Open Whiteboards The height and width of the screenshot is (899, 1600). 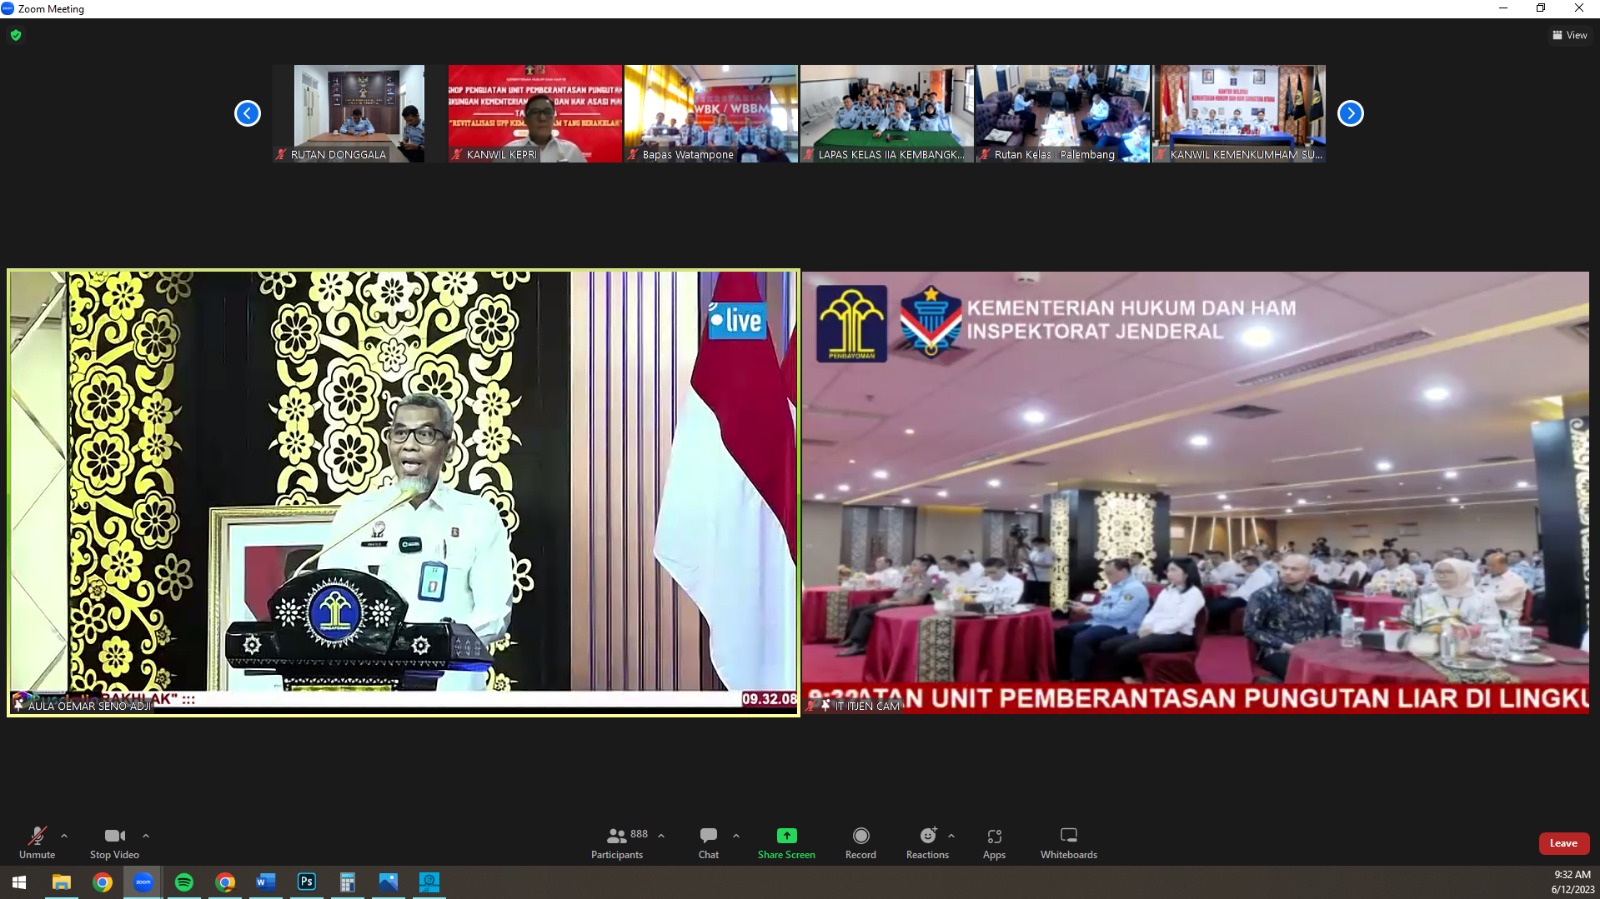click(x=1068, y=842)
